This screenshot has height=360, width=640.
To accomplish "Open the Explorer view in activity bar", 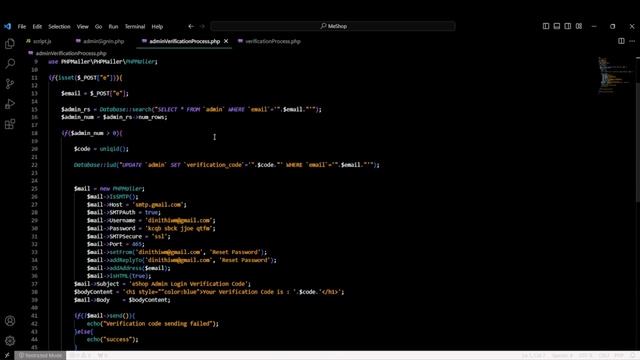I will [10, 44].
